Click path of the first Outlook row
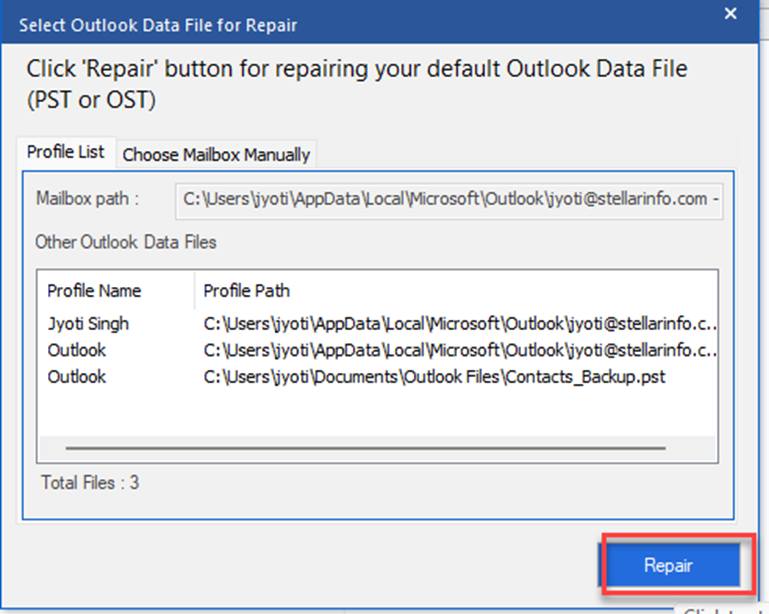 pos(459,351)
